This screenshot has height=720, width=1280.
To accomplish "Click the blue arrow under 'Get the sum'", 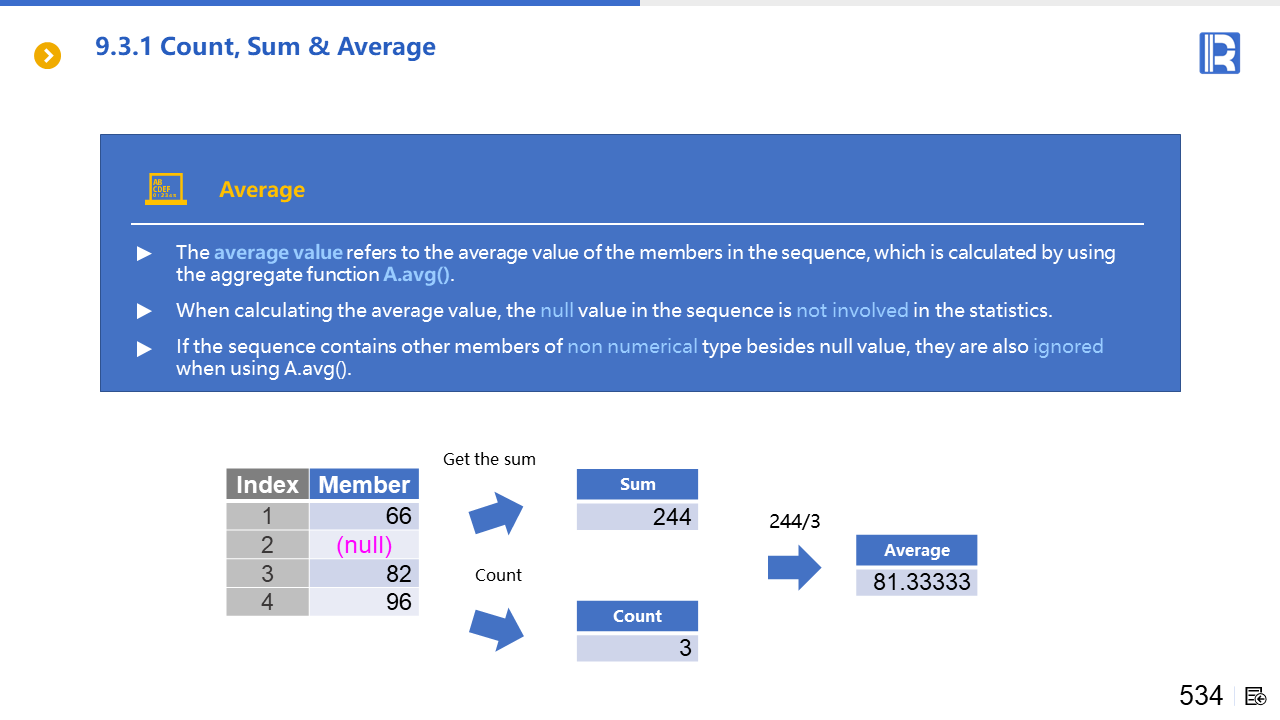I will point(496,515).
